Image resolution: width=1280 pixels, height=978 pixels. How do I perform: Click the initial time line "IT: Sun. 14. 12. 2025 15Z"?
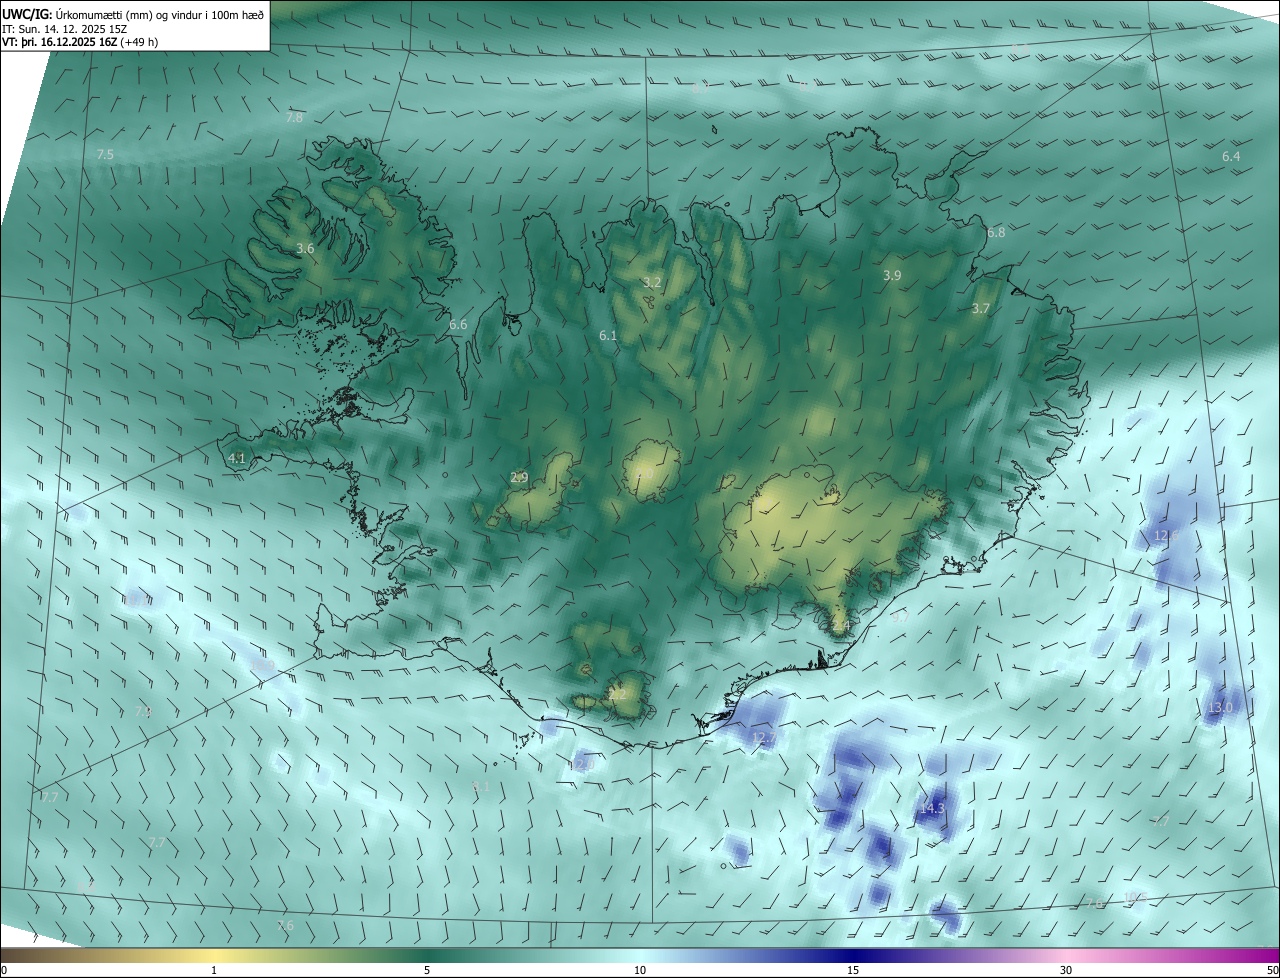tap(66, 29)
